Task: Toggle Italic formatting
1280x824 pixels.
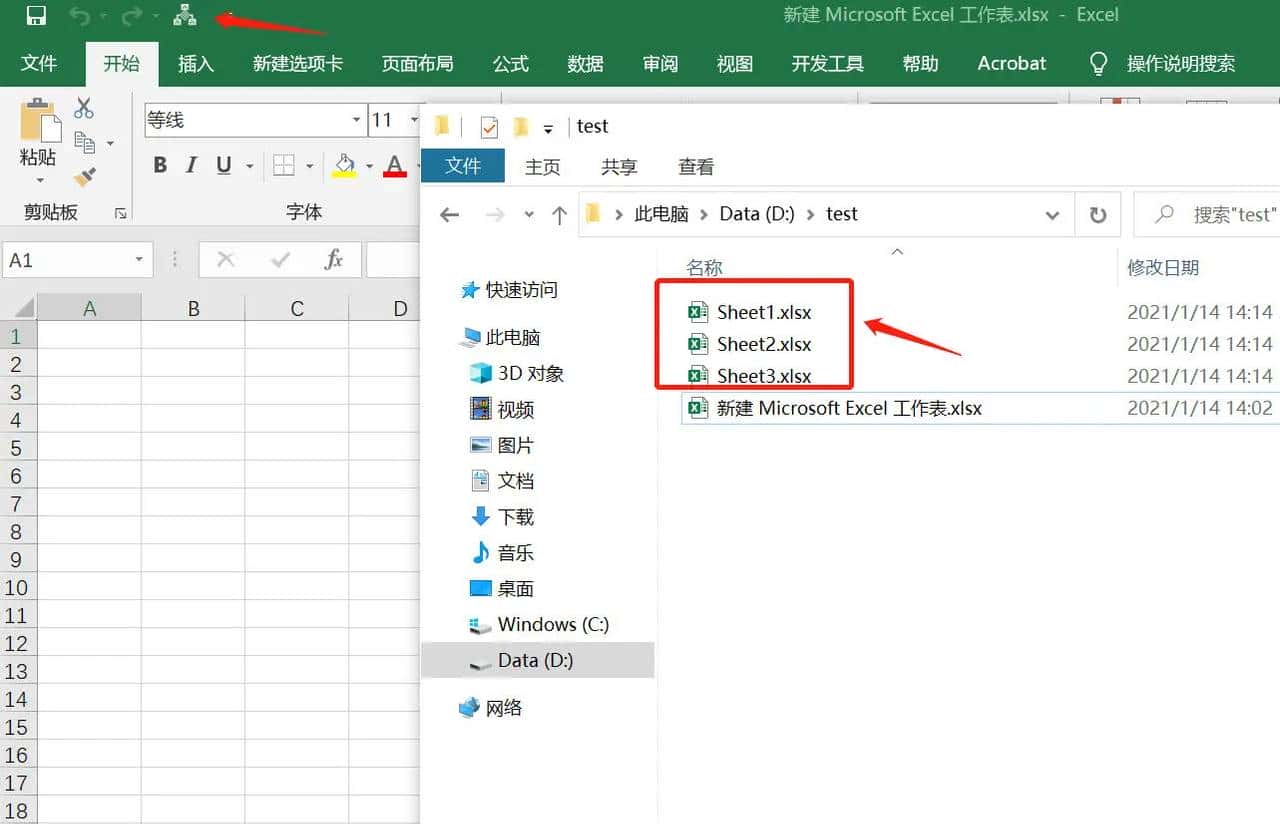Action: tap(190, 165)
